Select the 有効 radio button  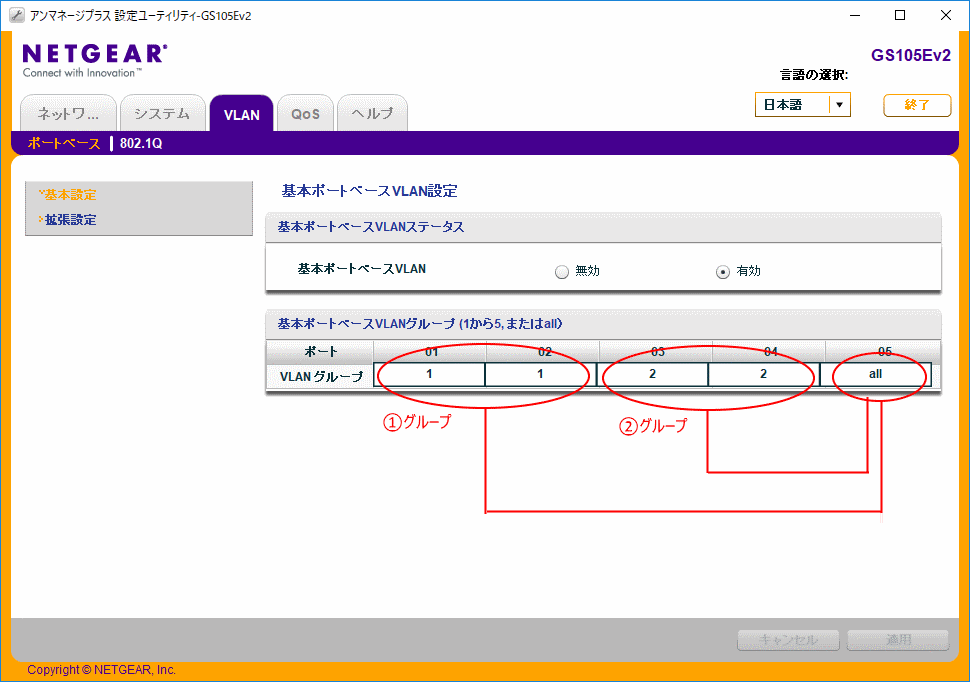coord(723,272)
